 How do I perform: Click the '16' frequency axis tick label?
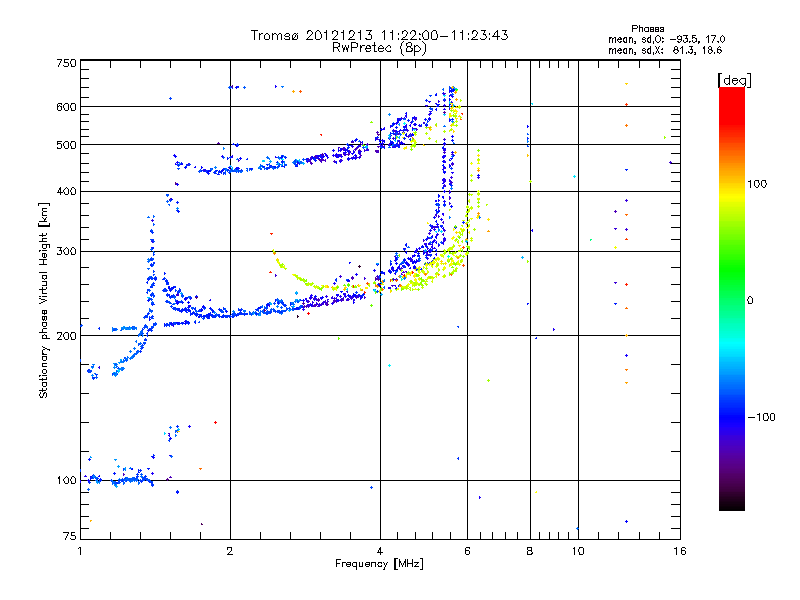(x=680, y=551)
